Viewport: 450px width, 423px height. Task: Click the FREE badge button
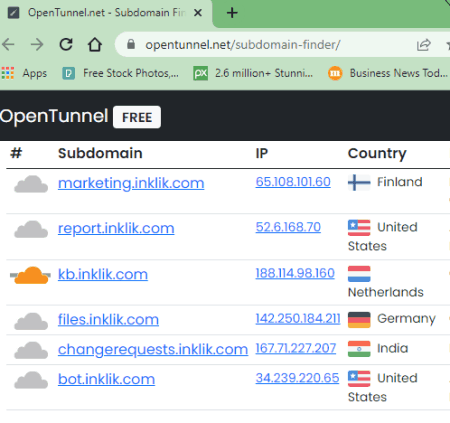click(137, 117)
